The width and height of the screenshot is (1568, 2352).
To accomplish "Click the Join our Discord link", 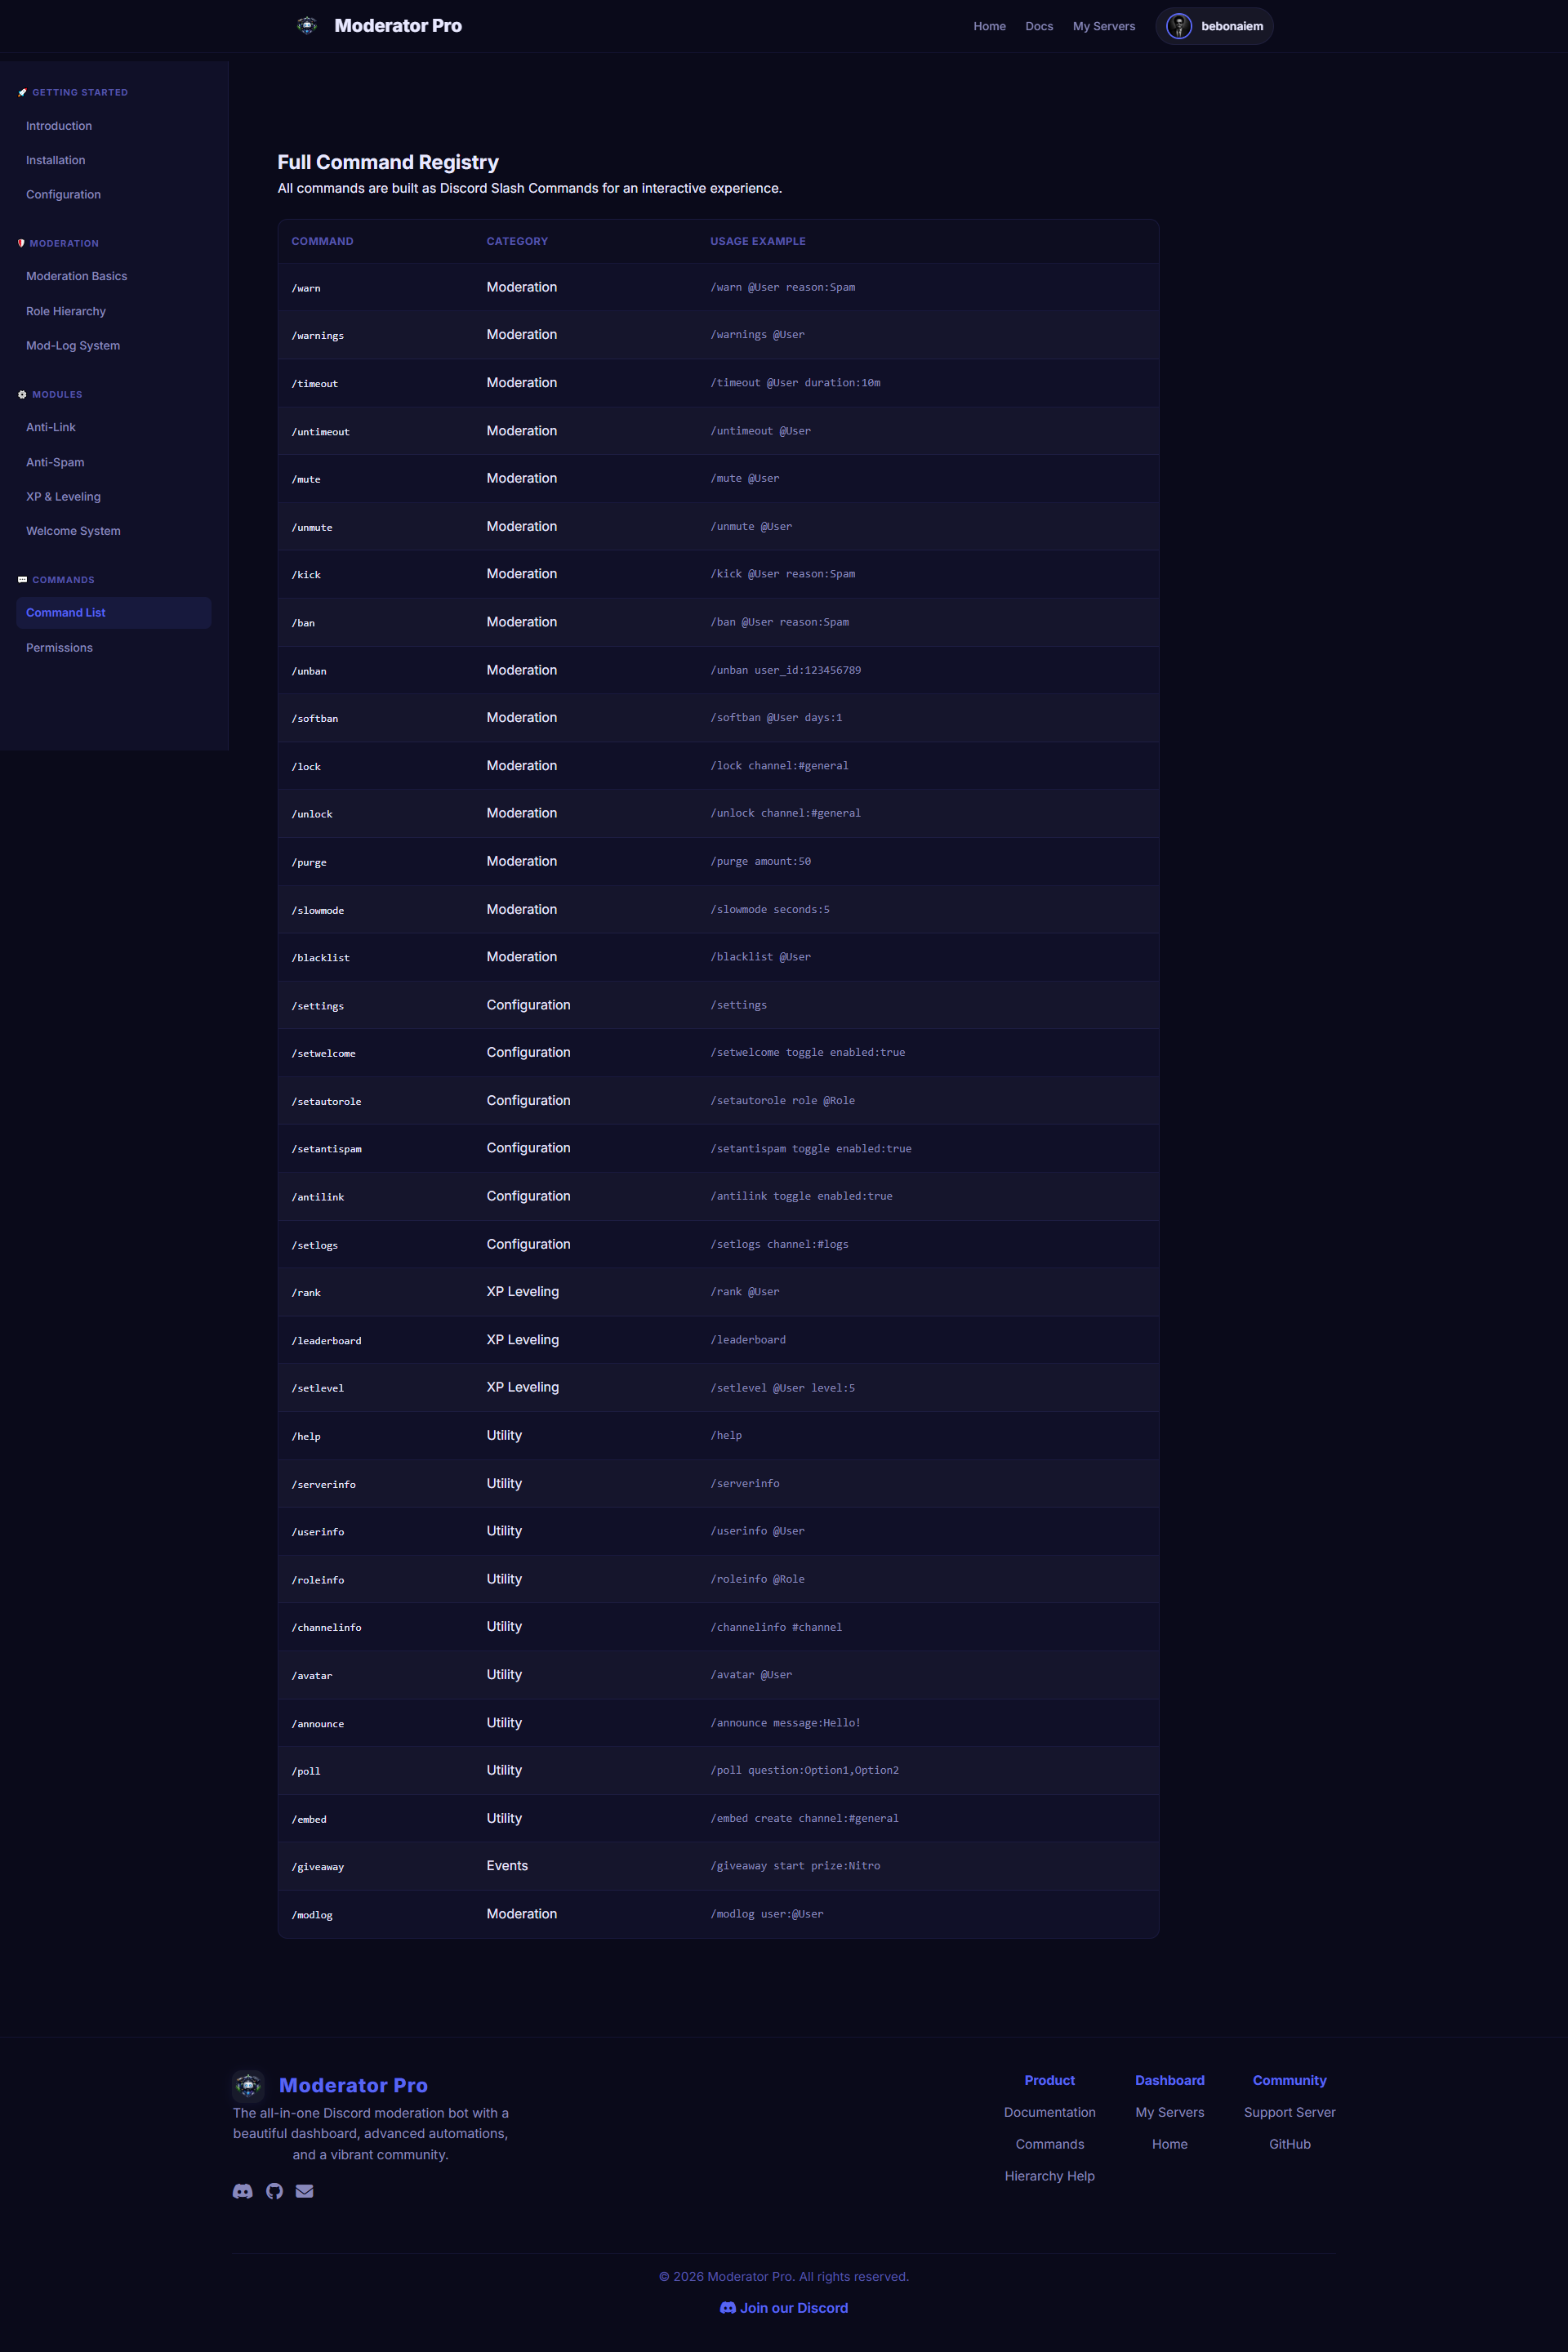I will (x=784, y=2308).
